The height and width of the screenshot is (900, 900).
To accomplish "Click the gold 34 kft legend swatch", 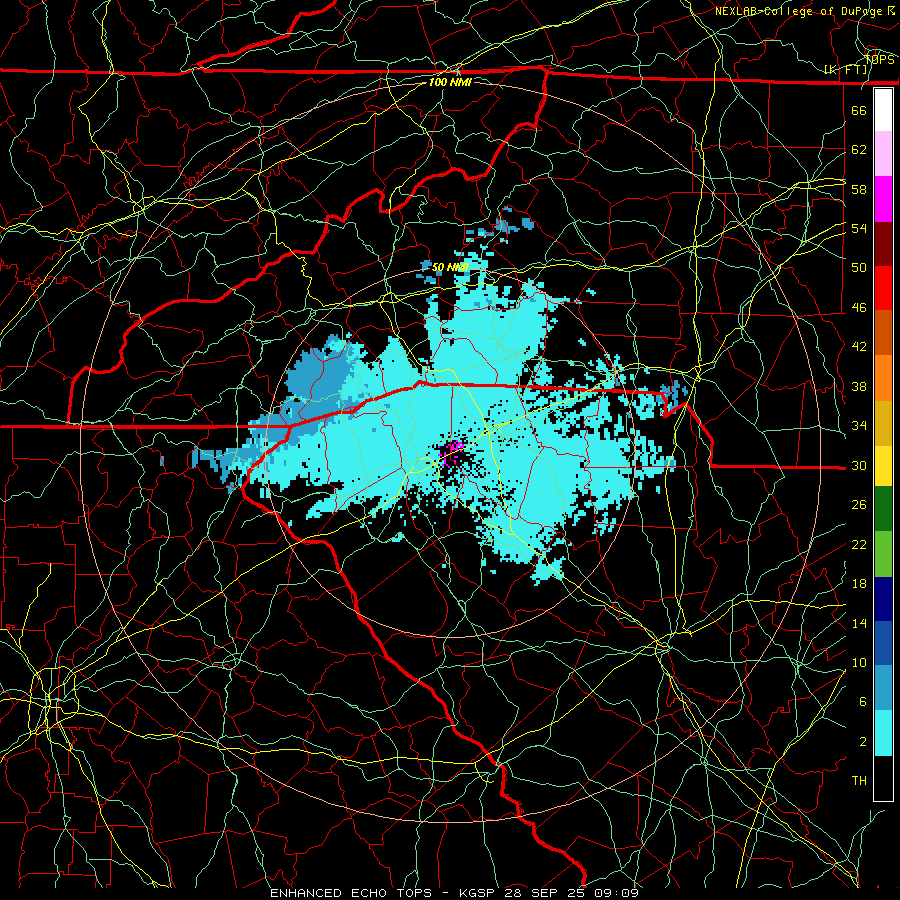I will point(883,423).
